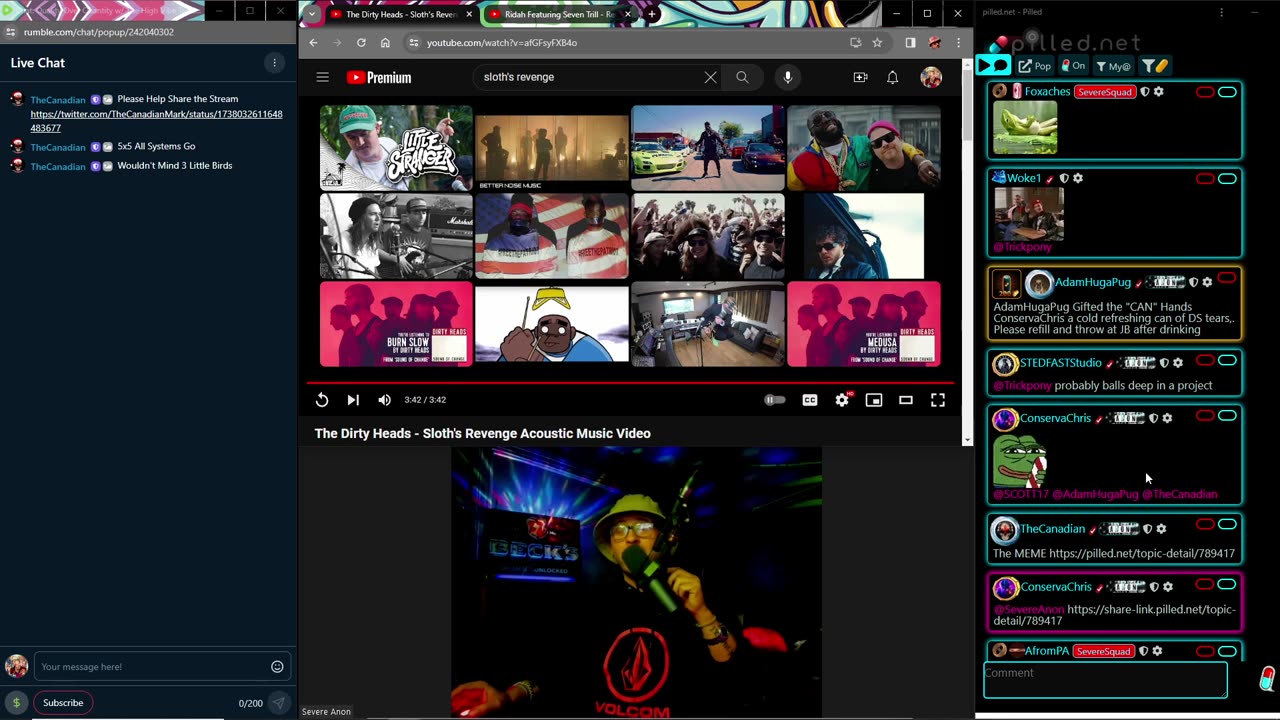Viewport: 1280px width, 720px height.
Task: Go to YouTube Premium home logo
Action: click(379, 77)
